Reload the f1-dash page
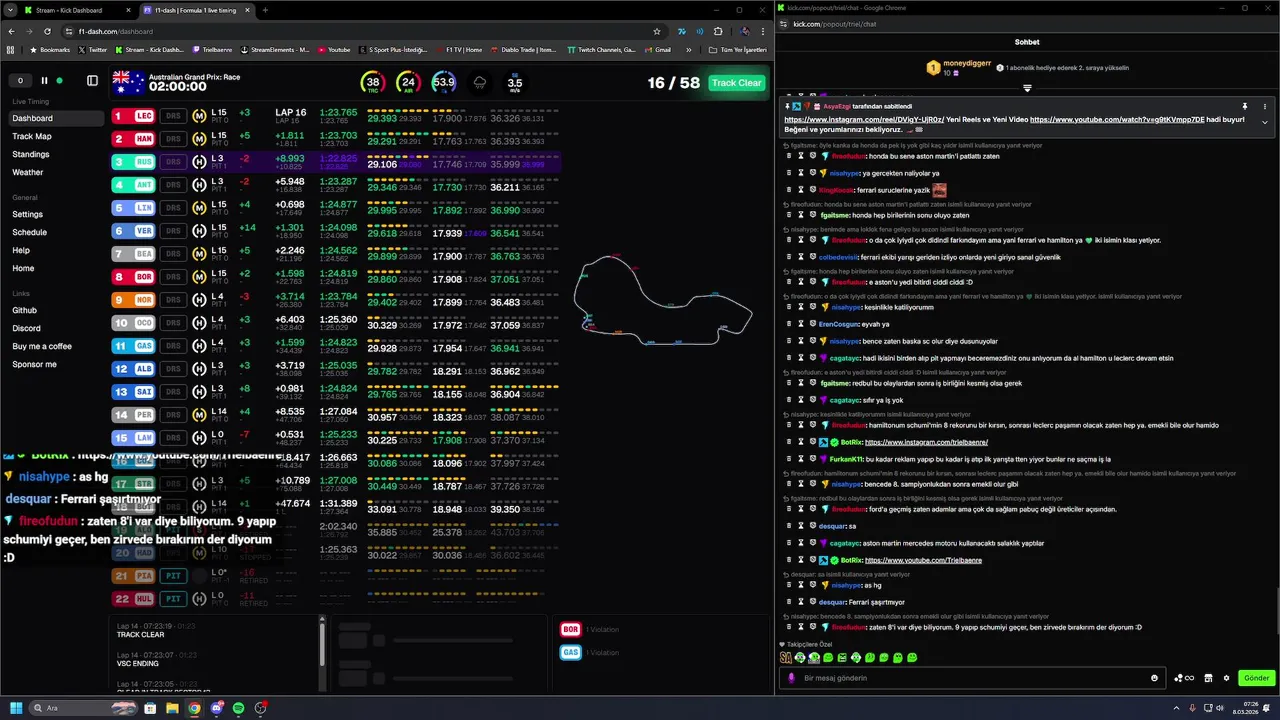Image resolution: width=1280 pixels, height=720 pixels. pyautogui.click(x=47, y=31)
